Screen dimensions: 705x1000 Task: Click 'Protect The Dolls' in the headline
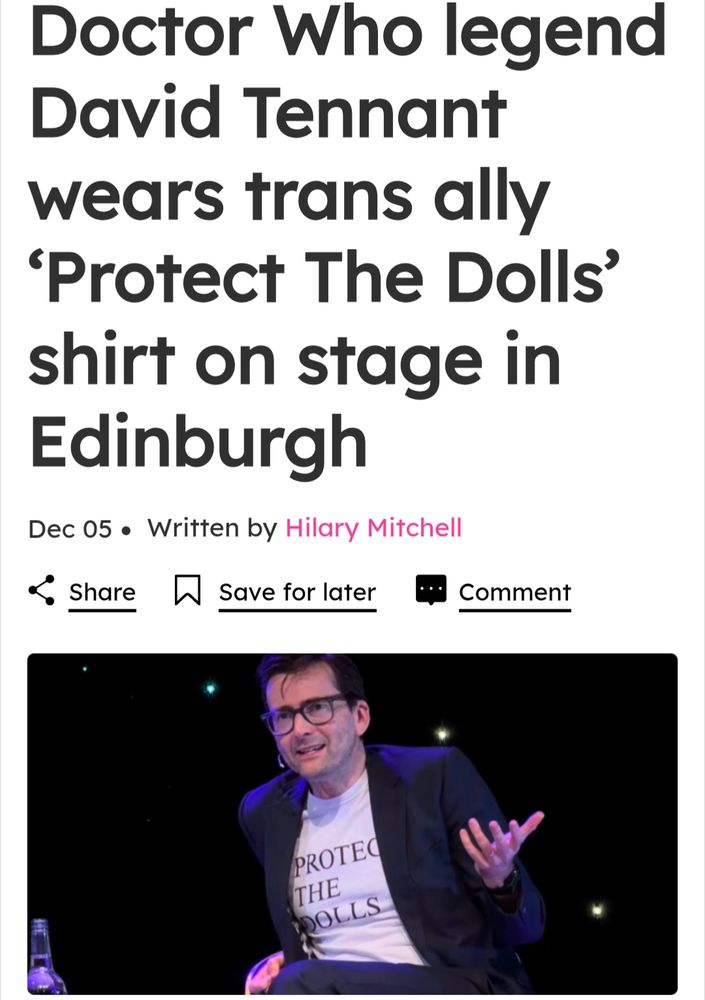[325, 278]
